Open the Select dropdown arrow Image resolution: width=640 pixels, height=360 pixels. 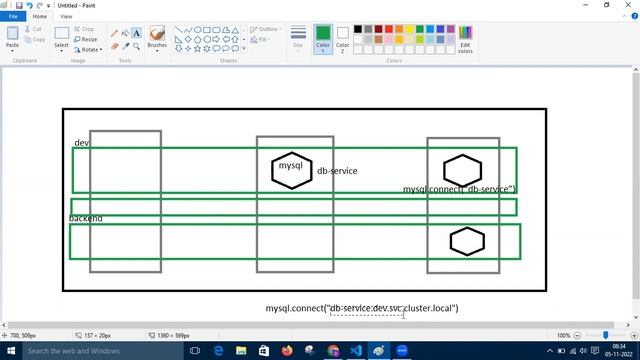(x=62, y=51)
